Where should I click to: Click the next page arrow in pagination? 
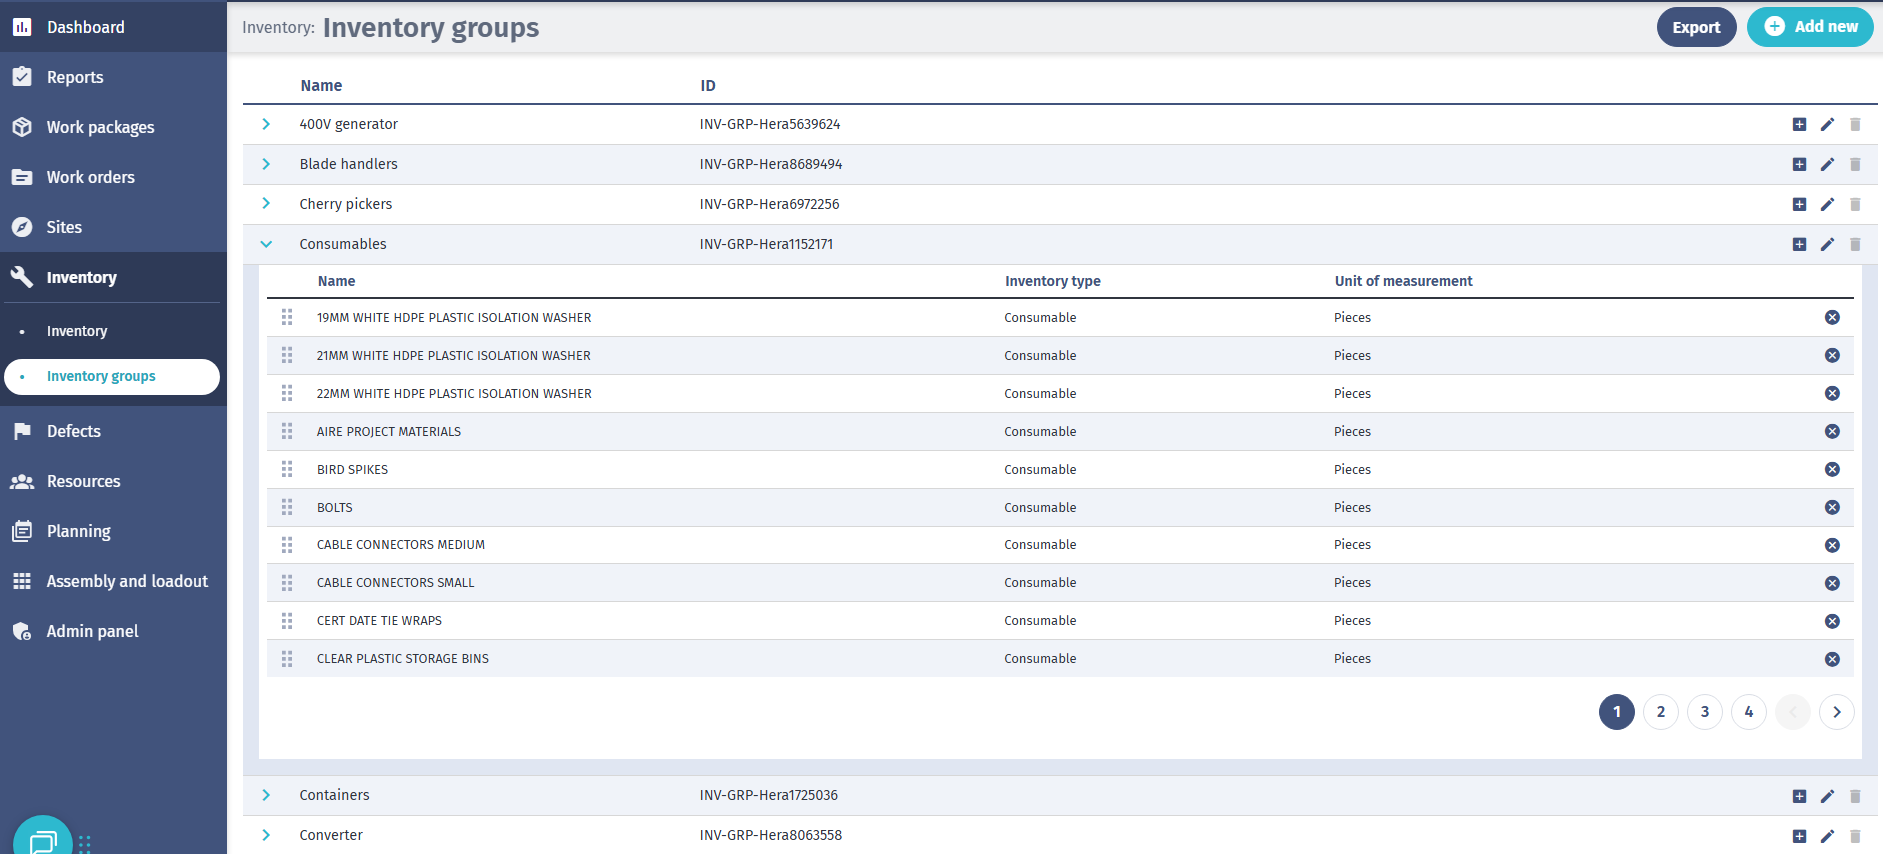(1837, 712)
